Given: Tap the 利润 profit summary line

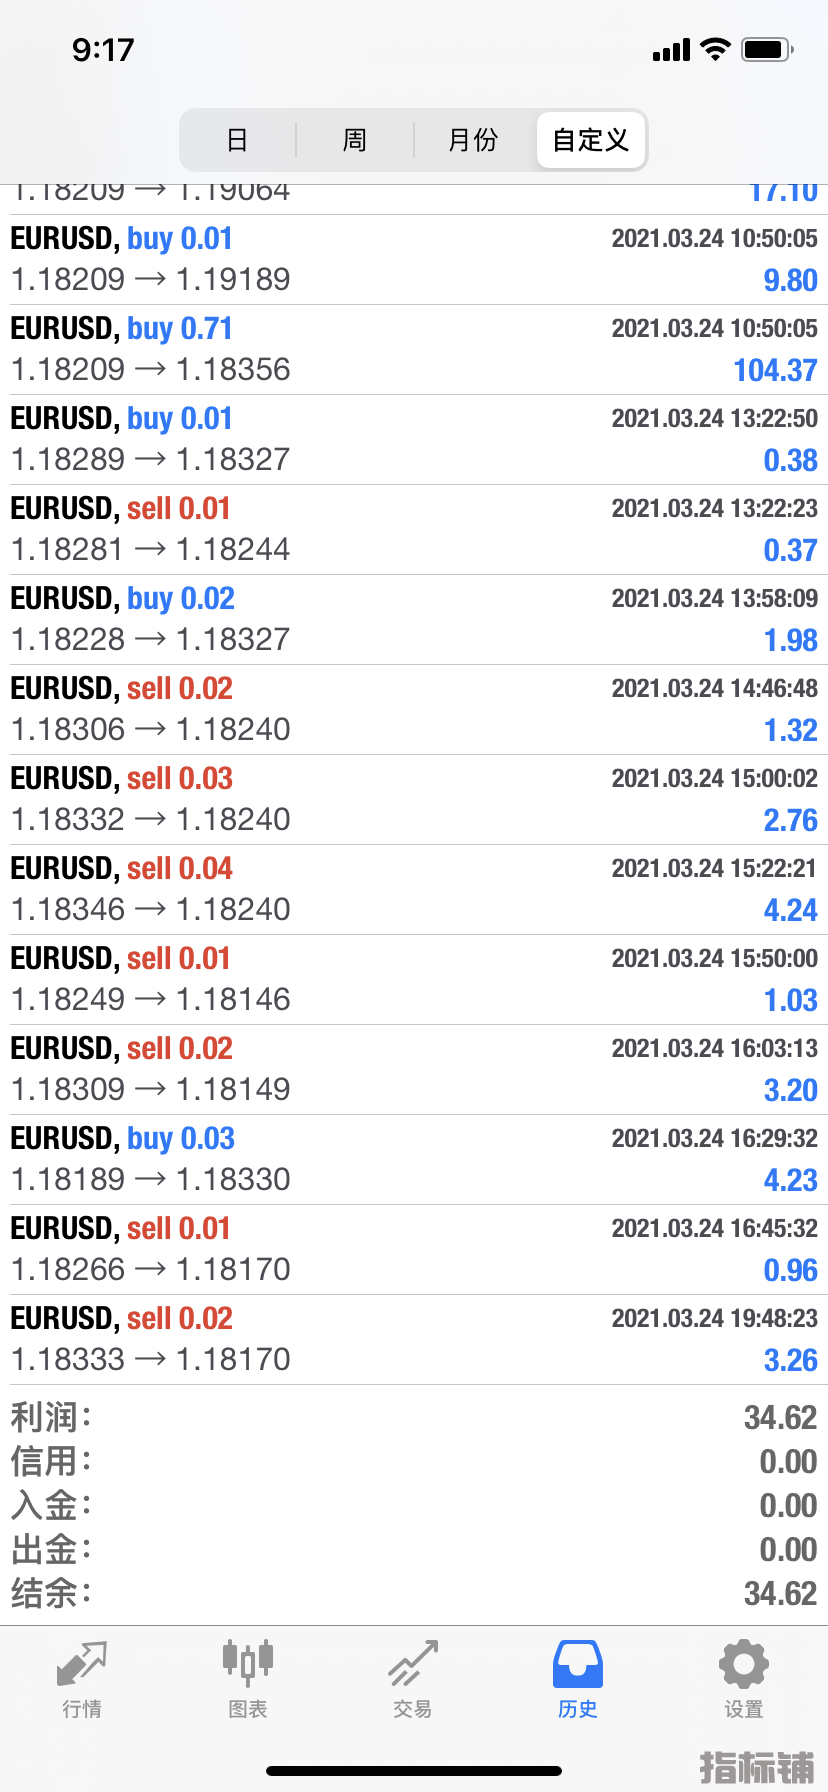Looking at the screenshot, I should pyautogui.click(x=414, y=1418).
